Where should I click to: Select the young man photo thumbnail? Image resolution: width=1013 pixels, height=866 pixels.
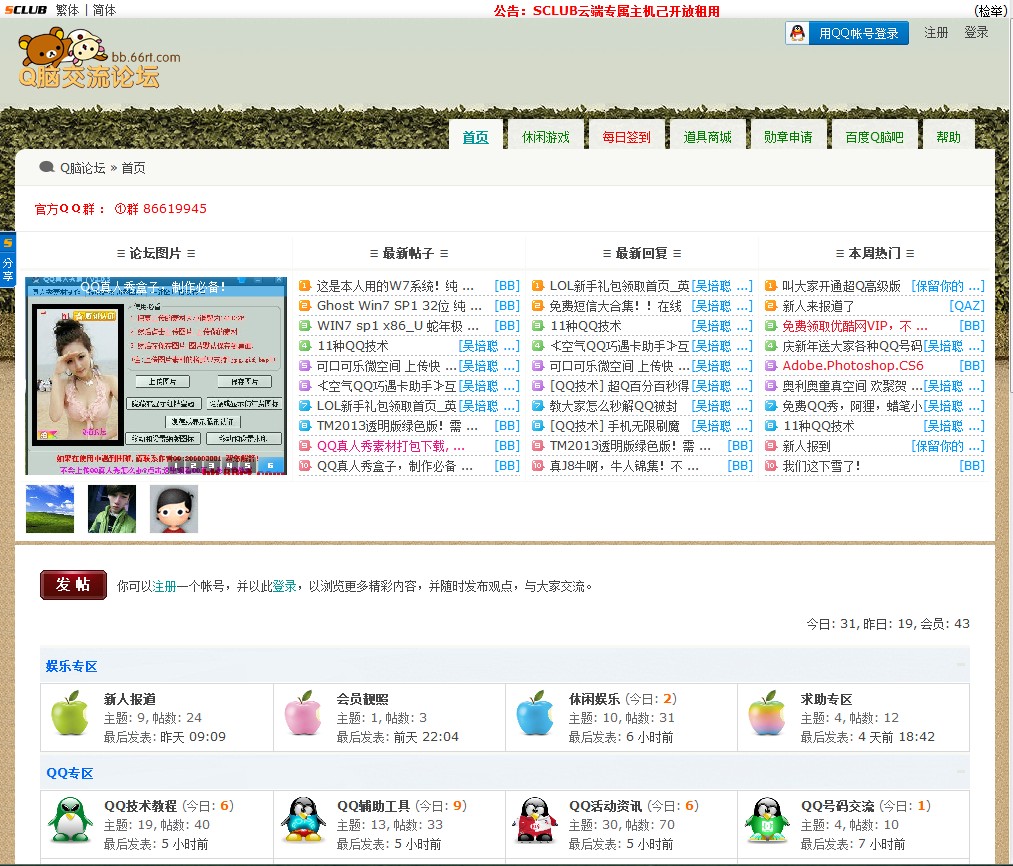[112, 509]
